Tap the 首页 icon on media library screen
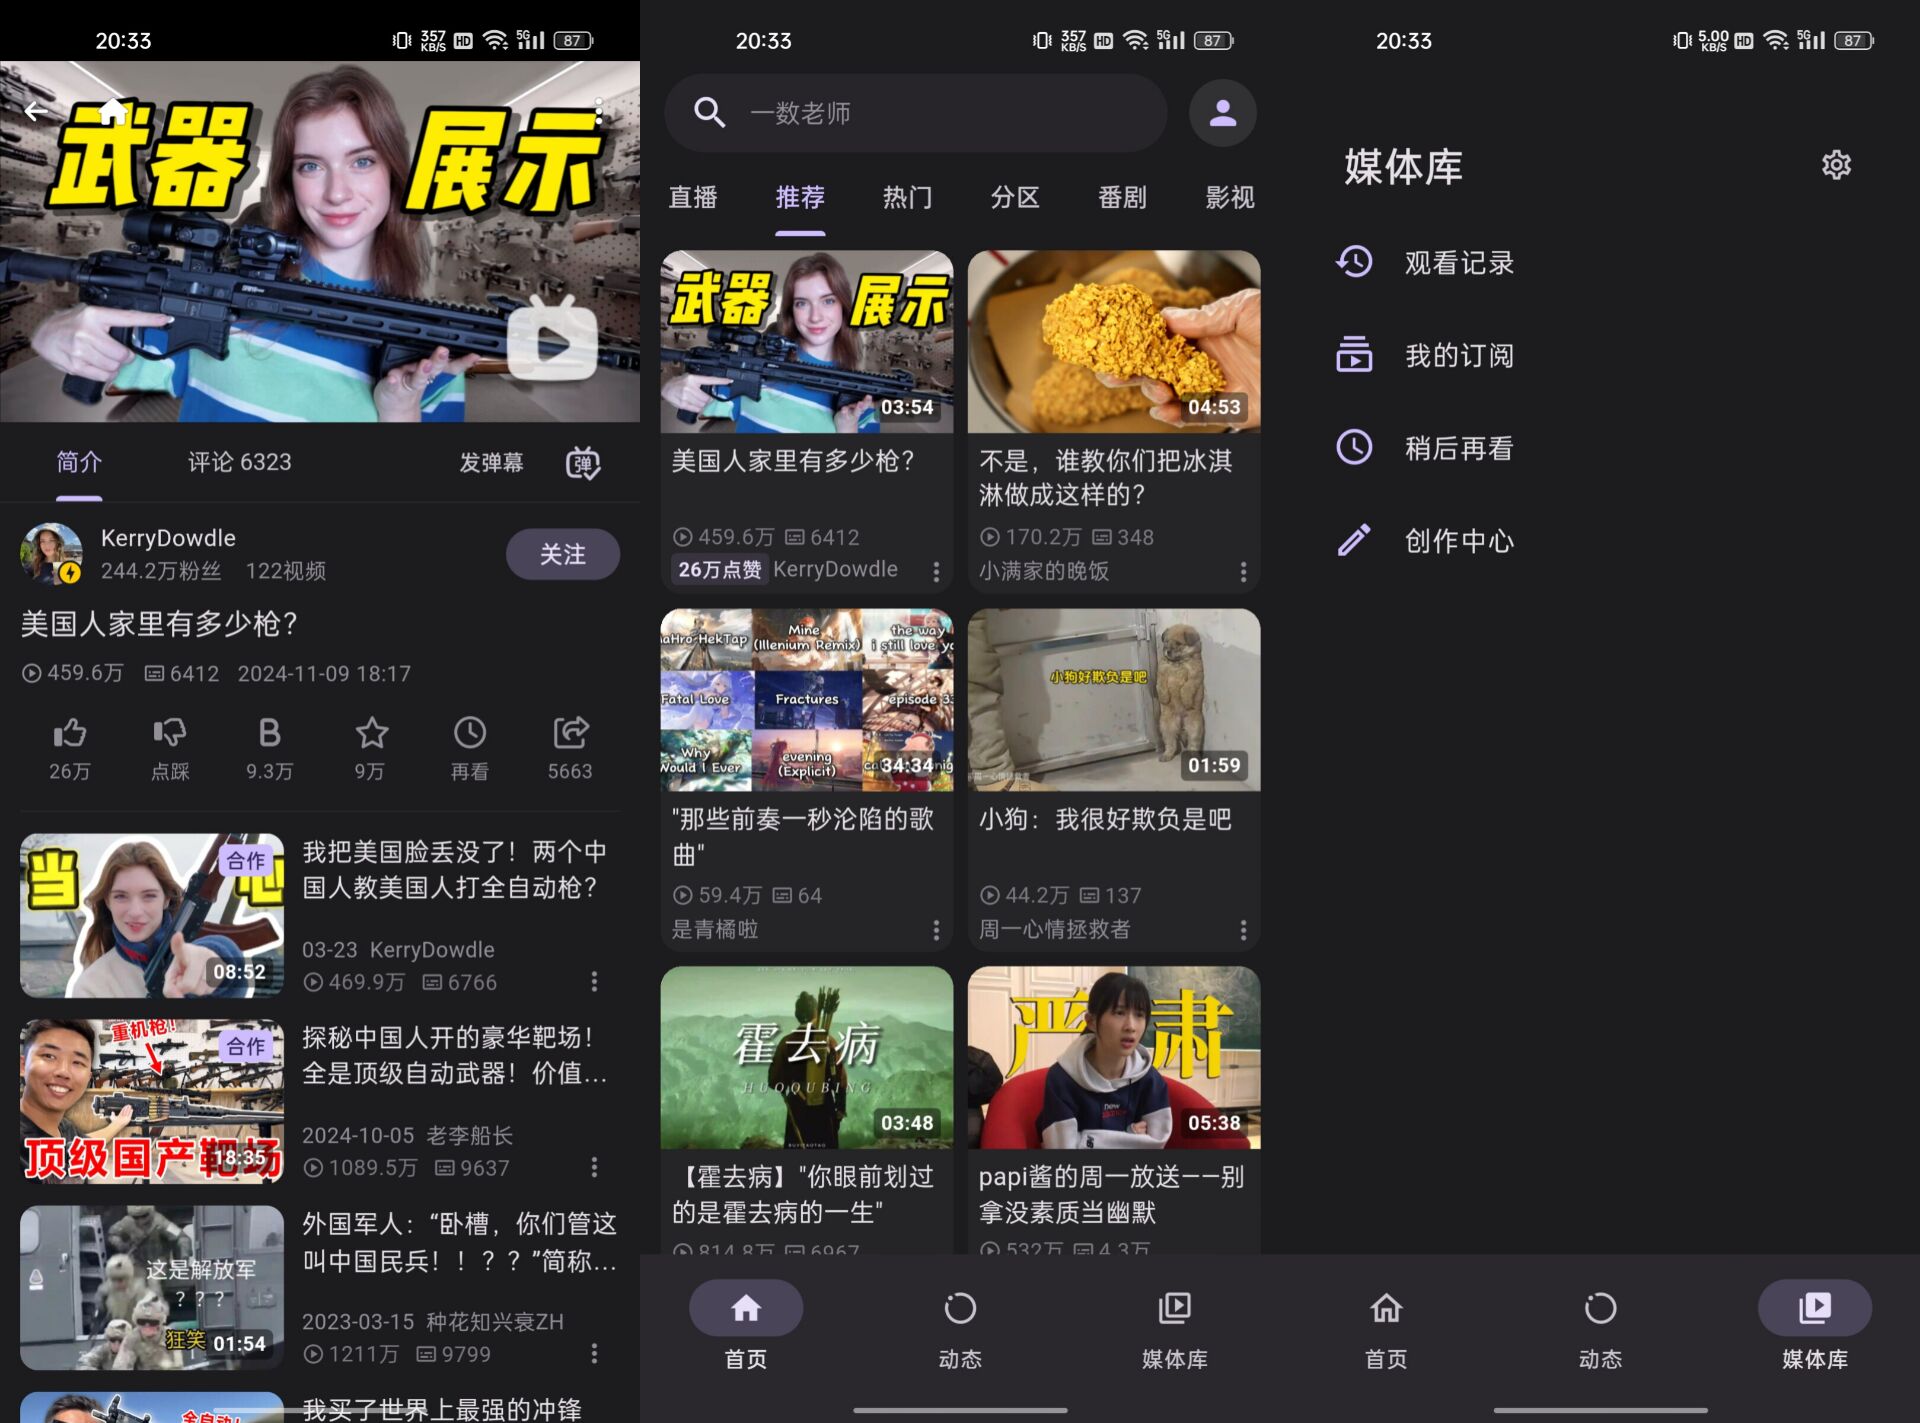 coord(1386,1308)
